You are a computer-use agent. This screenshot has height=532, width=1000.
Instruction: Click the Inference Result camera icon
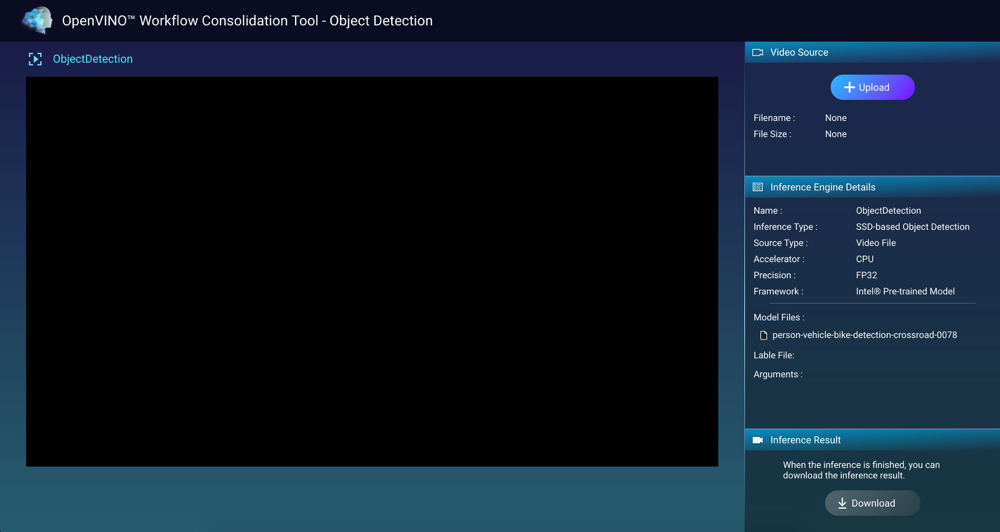click(758, 440)
